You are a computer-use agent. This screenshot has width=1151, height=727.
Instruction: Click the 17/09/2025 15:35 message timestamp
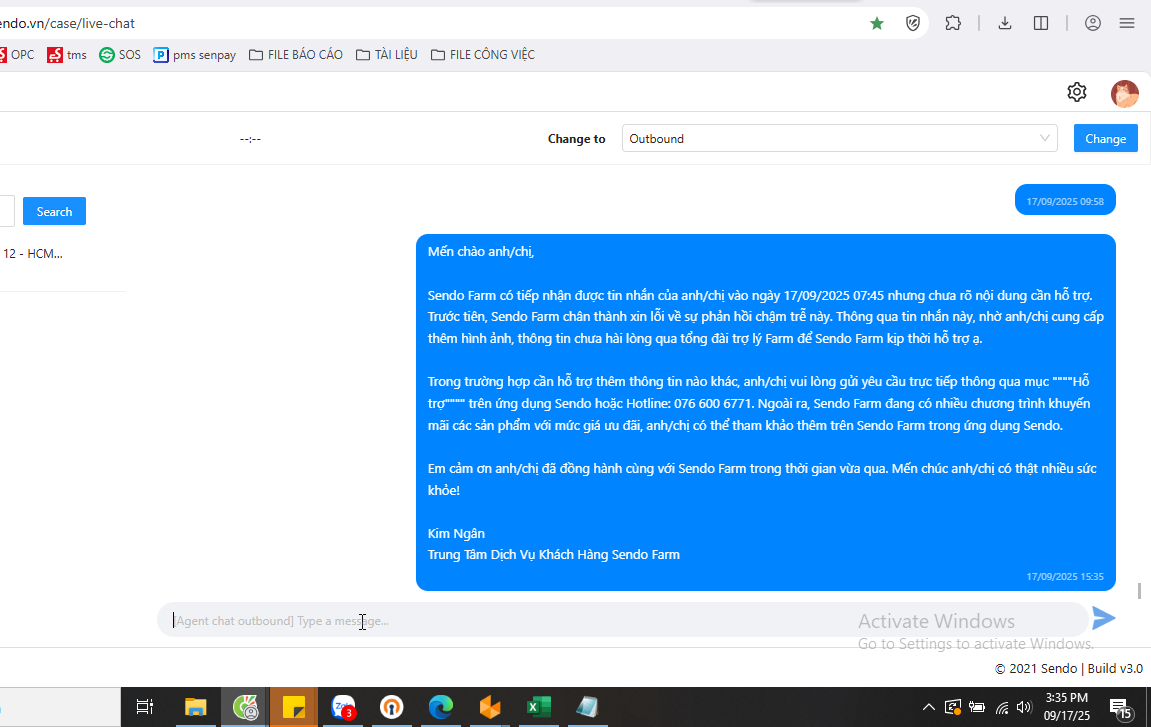(1064, 576)
